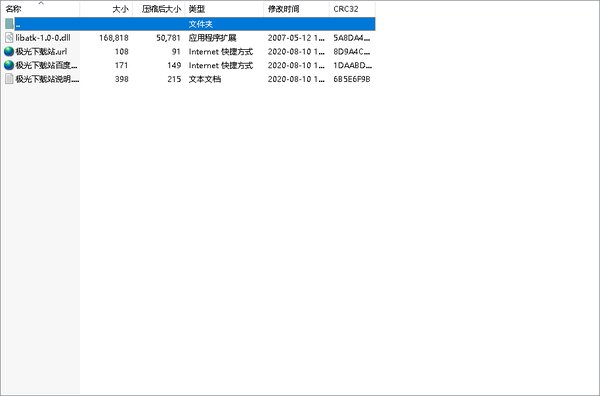The height and width of the screenshot is (396, 600).
Task: Click the CRC32 value 6B5E6F9B
Action: (352, 79)
